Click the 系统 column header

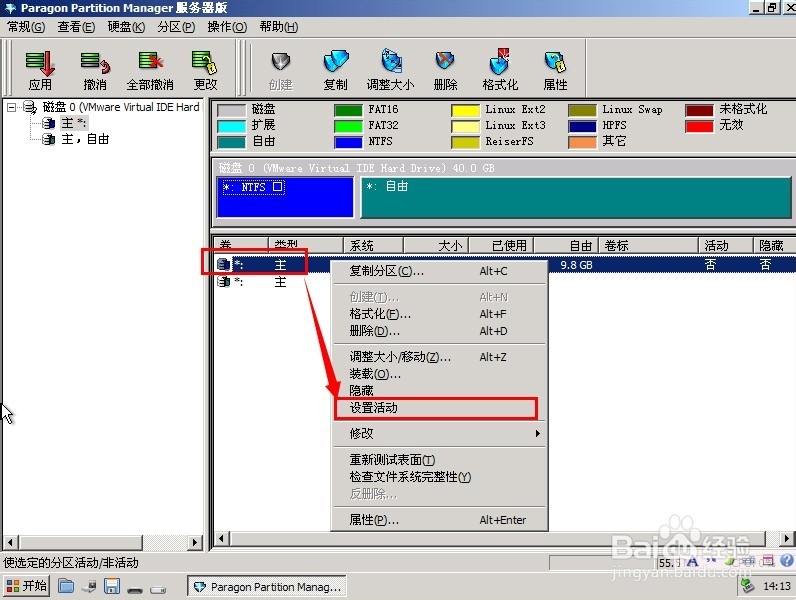[x=374, y=245]
